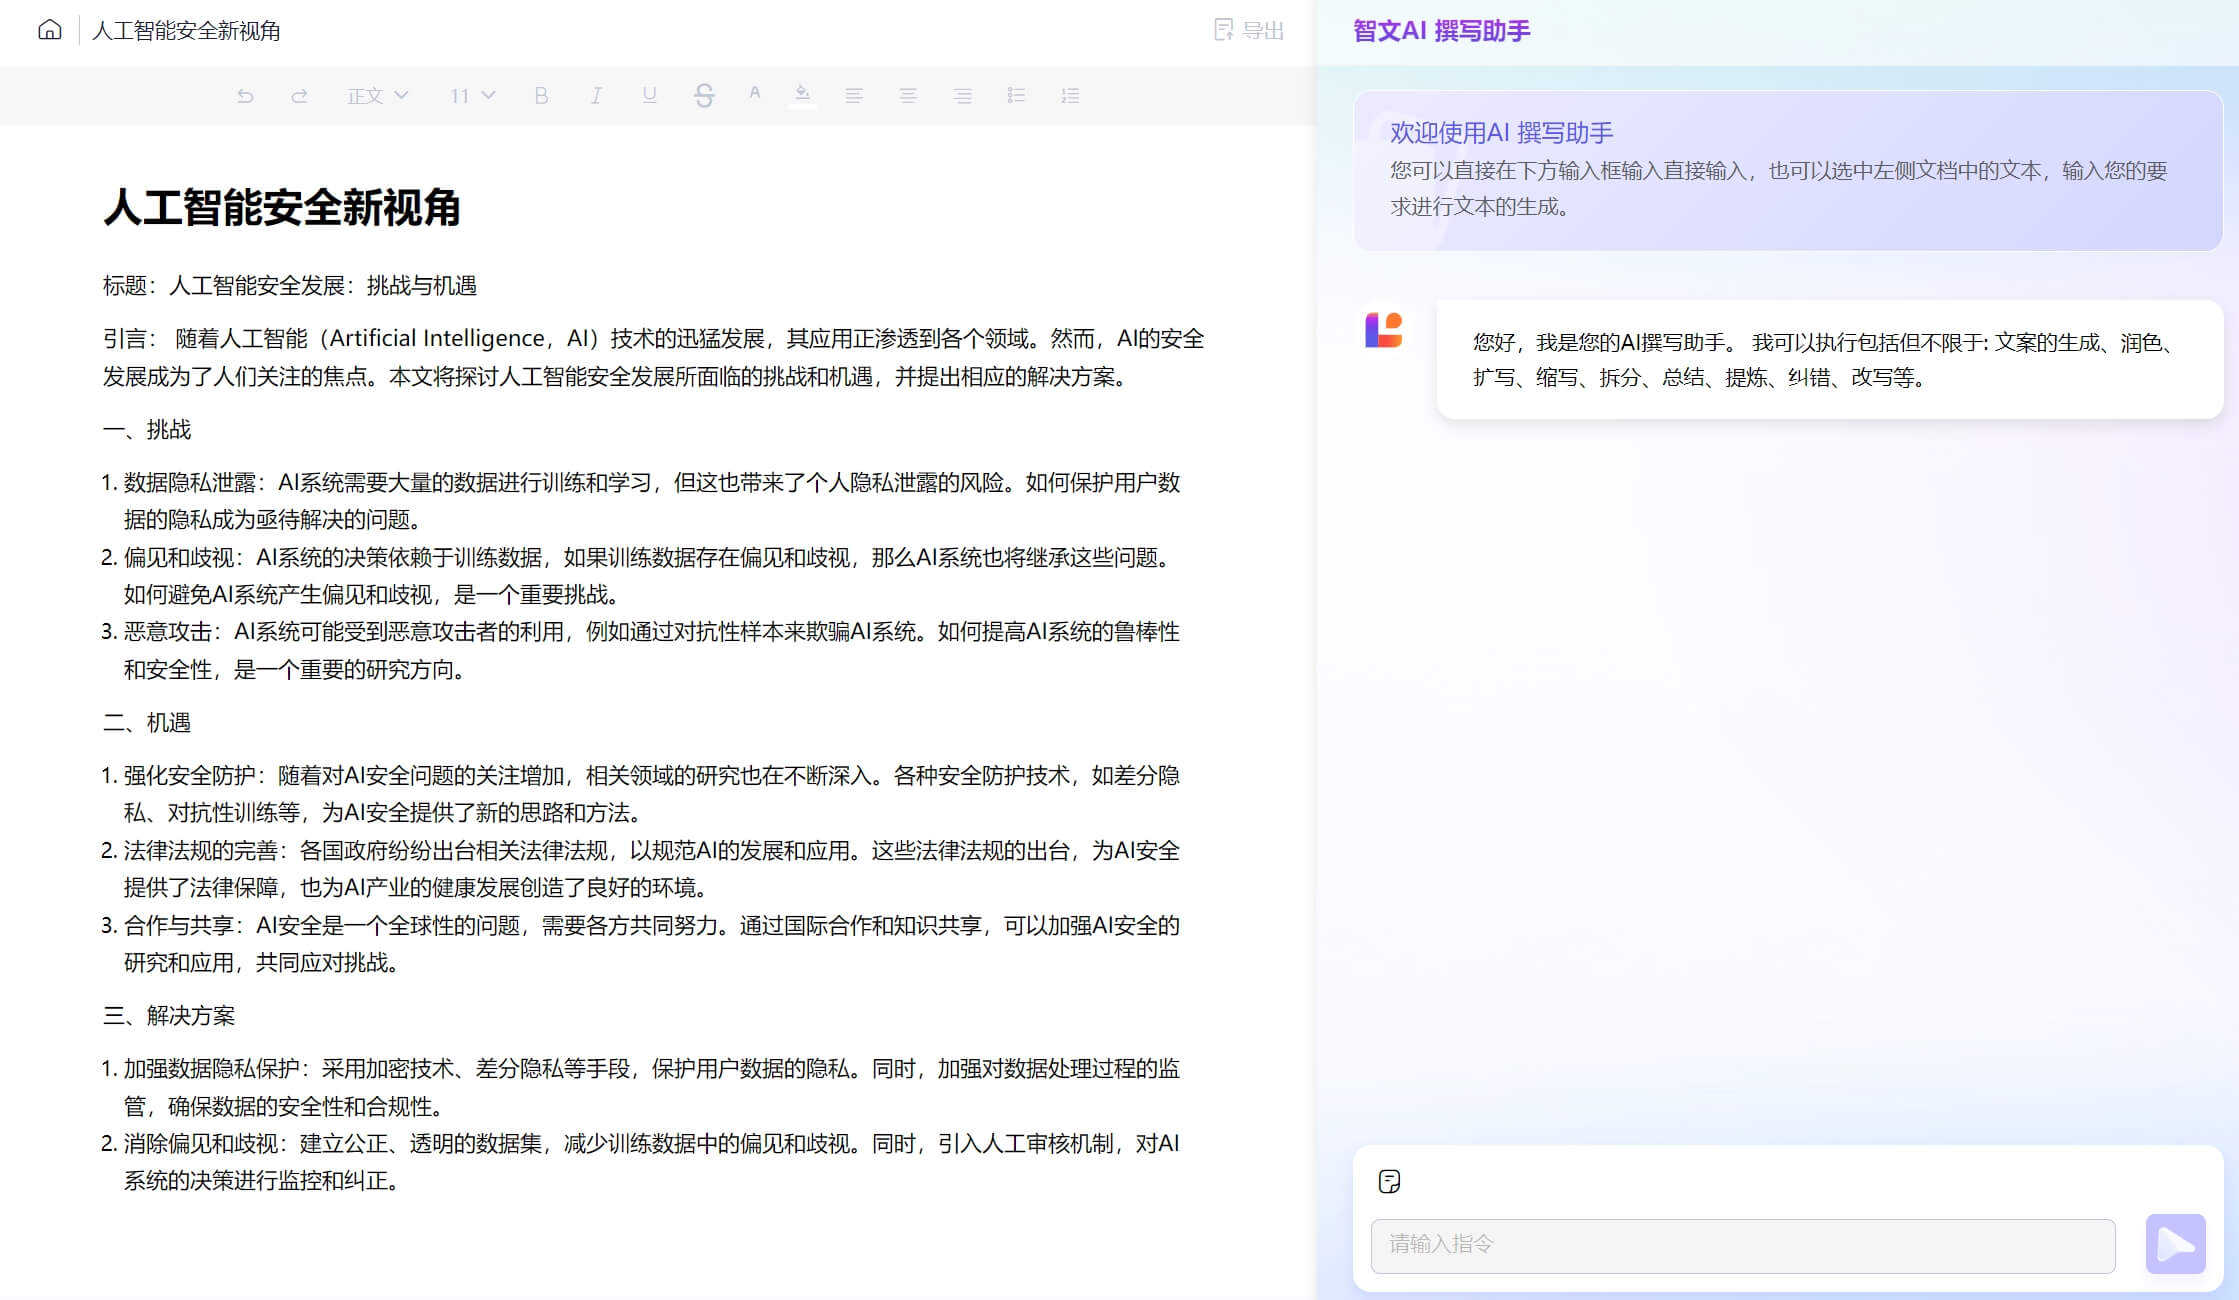This screenshot has height=1300, width=2239.
Task: Send the instruction with the purple arrow button
Action: coord(2175,1244)
